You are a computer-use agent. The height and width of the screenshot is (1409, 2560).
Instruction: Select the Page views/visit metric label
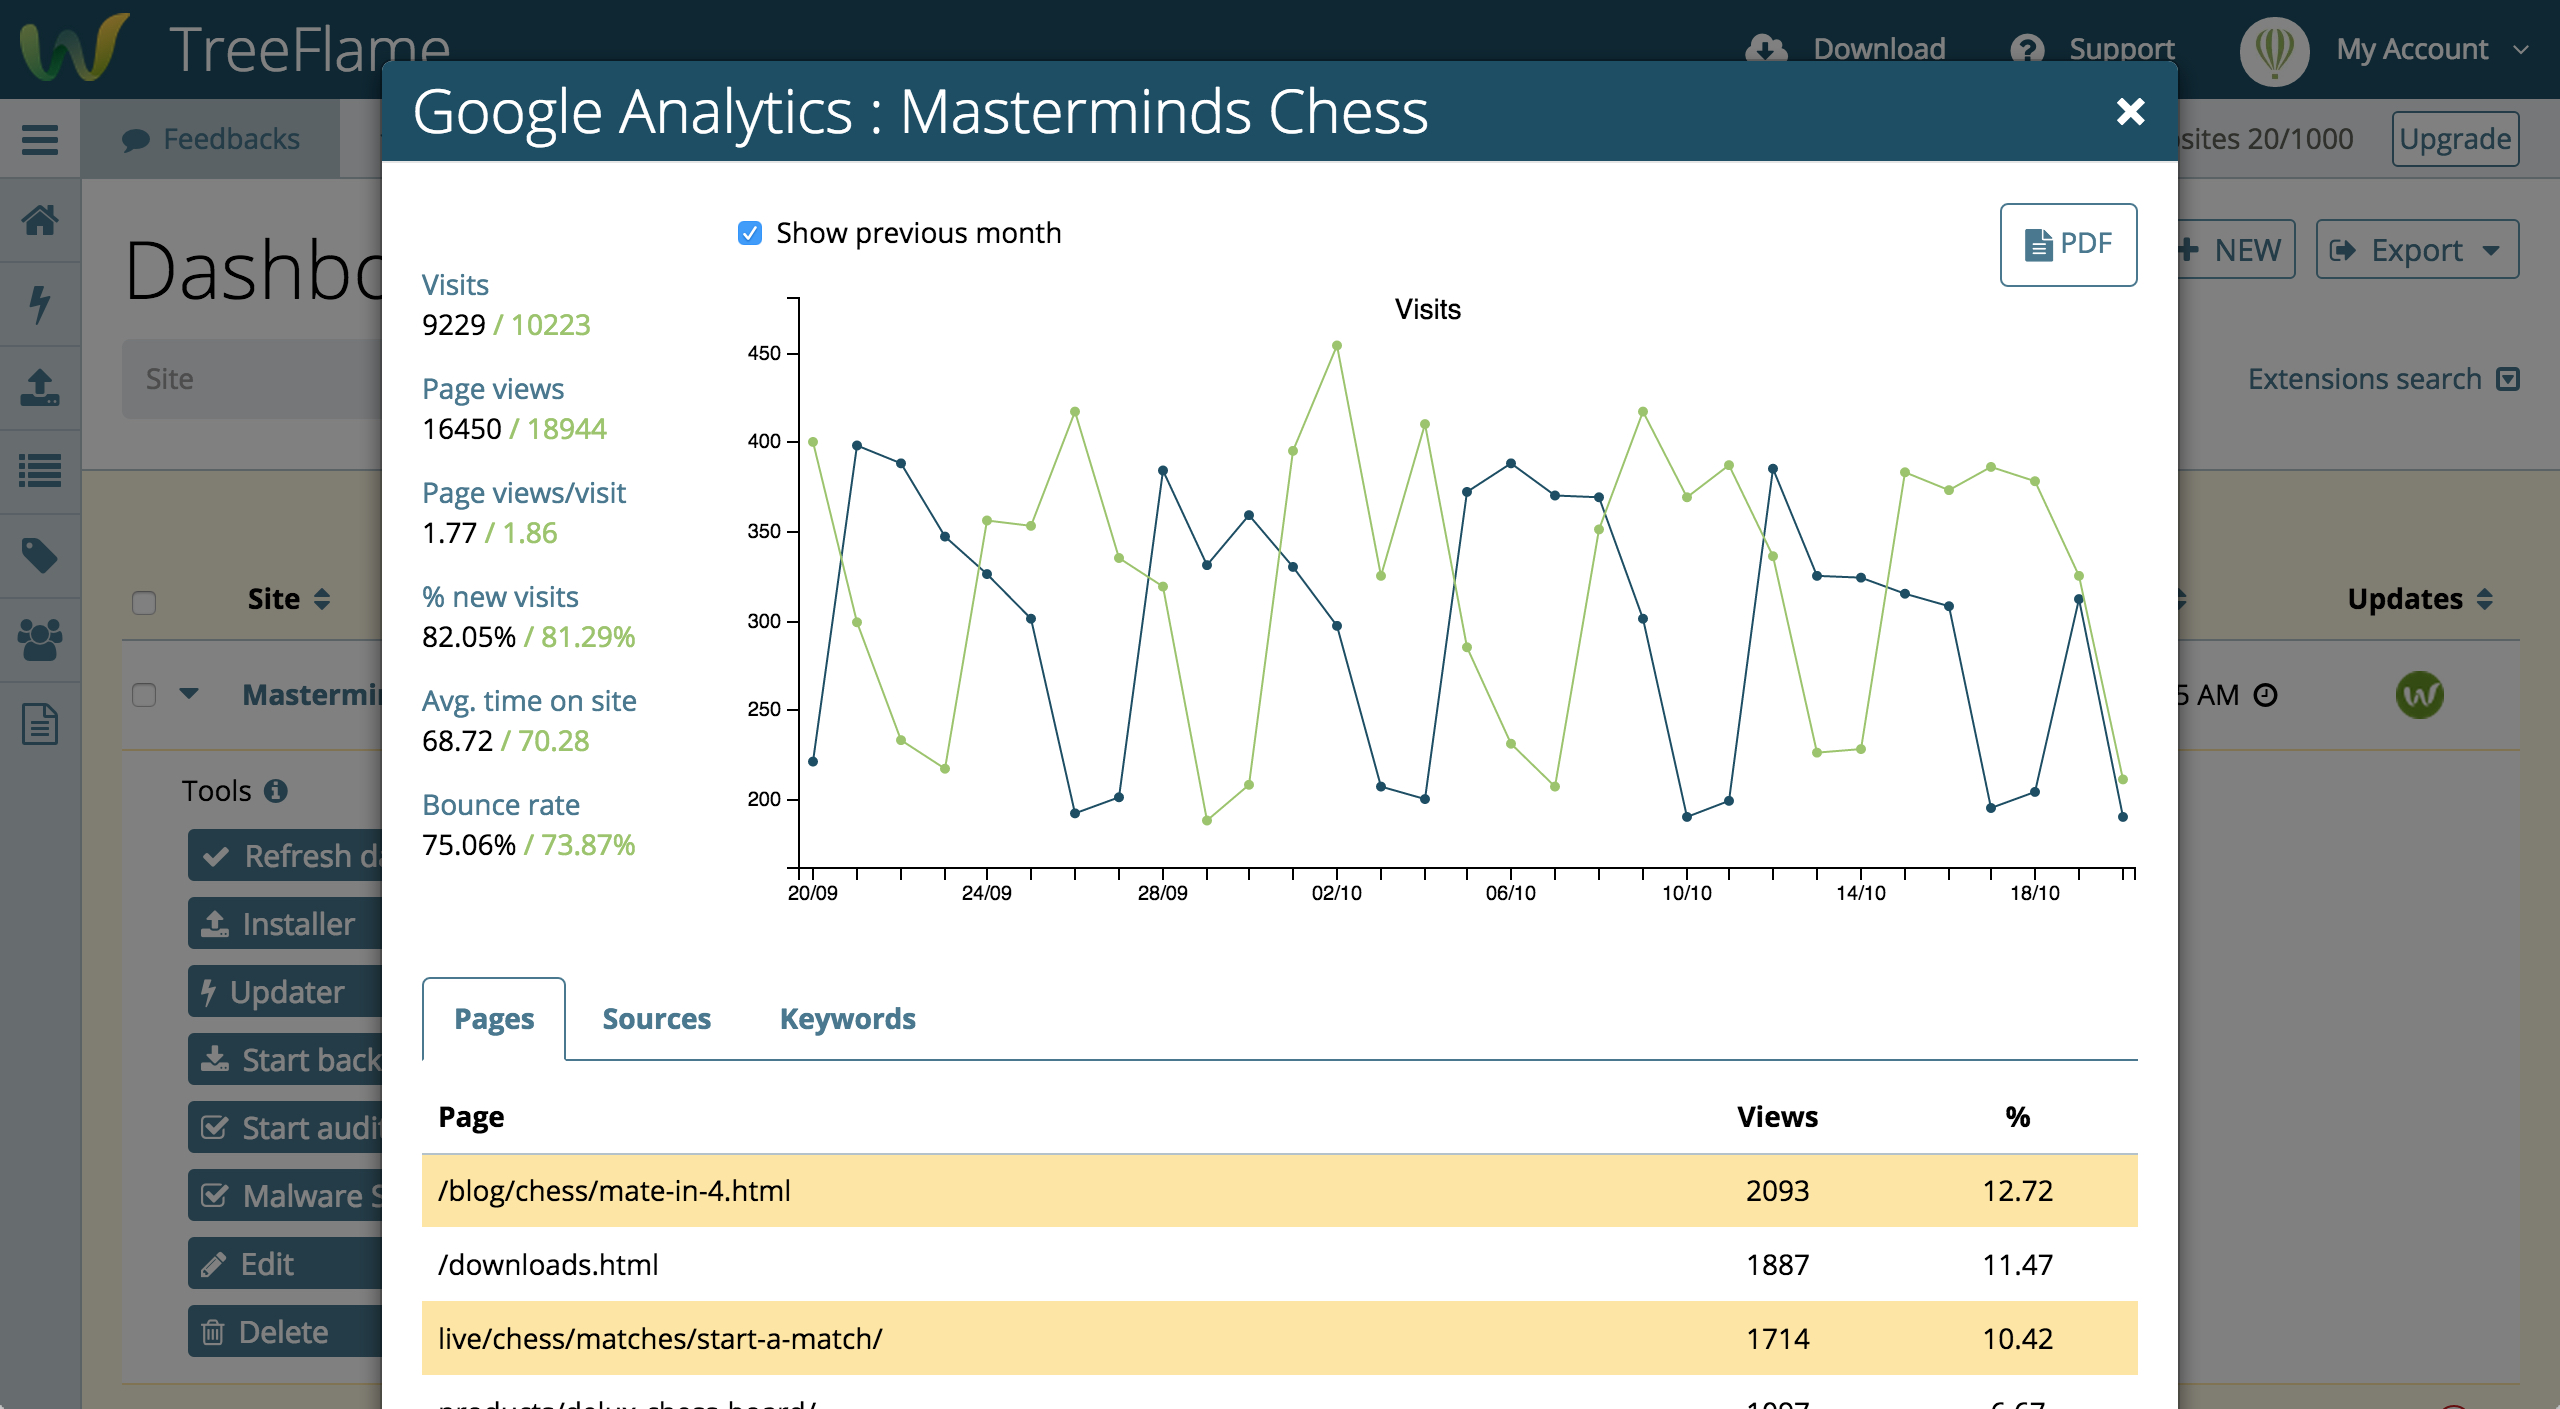[524, 493]
